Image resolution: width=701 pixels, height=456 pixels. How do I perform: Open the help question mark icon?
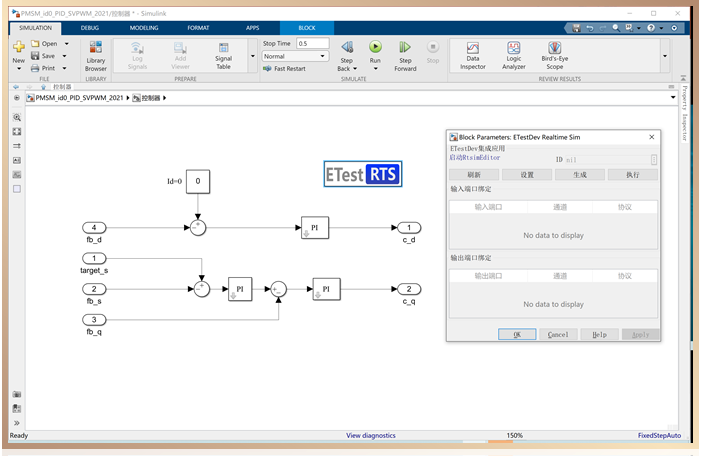[651, 28]
